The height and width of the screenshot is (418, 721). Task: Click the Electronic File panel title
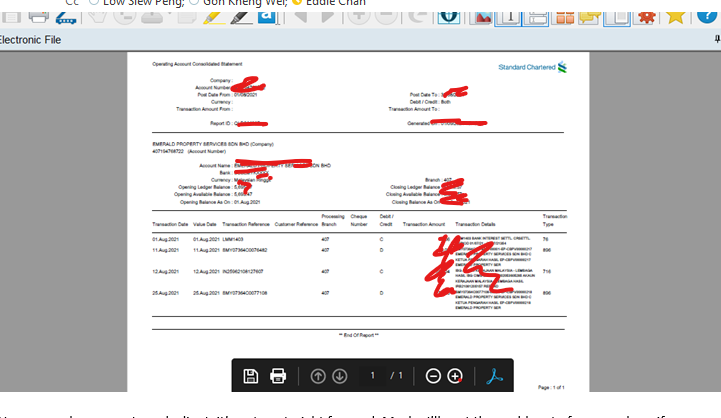coord(30,40)
